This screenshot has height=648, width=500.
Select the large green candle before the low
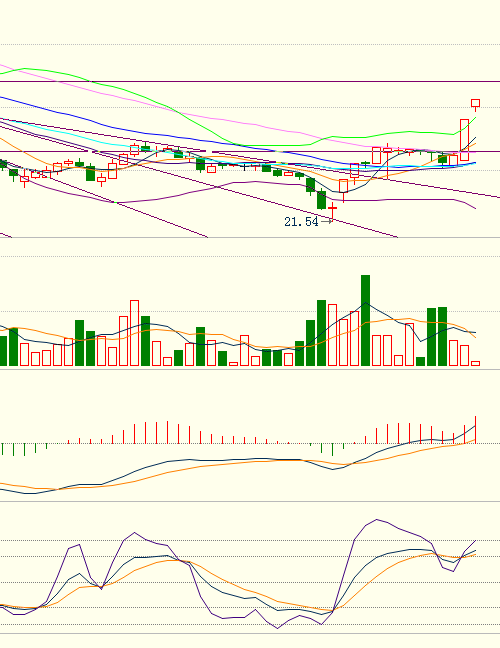(321, 200)
